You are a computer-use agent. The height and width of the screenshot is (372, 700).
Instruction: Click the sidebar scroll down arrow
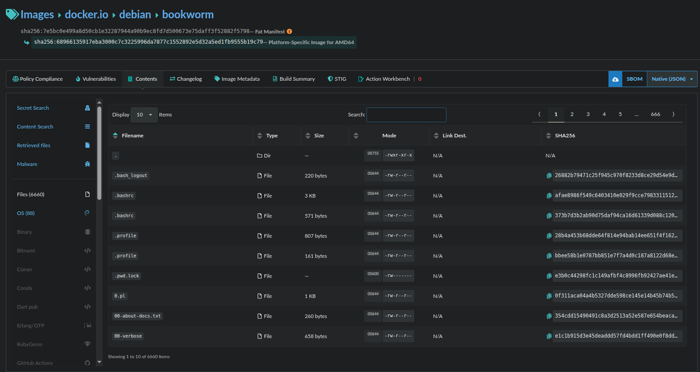tap(99, 362)
